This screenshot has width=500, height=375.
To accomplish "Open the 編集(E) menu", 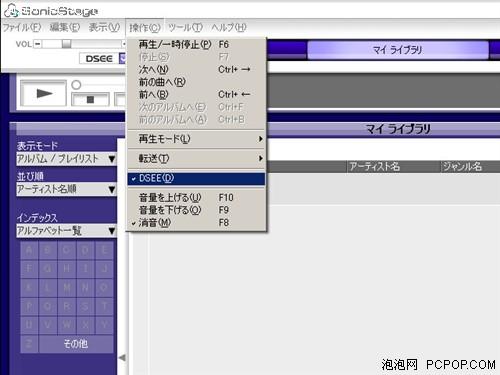I will click(65, 27).
